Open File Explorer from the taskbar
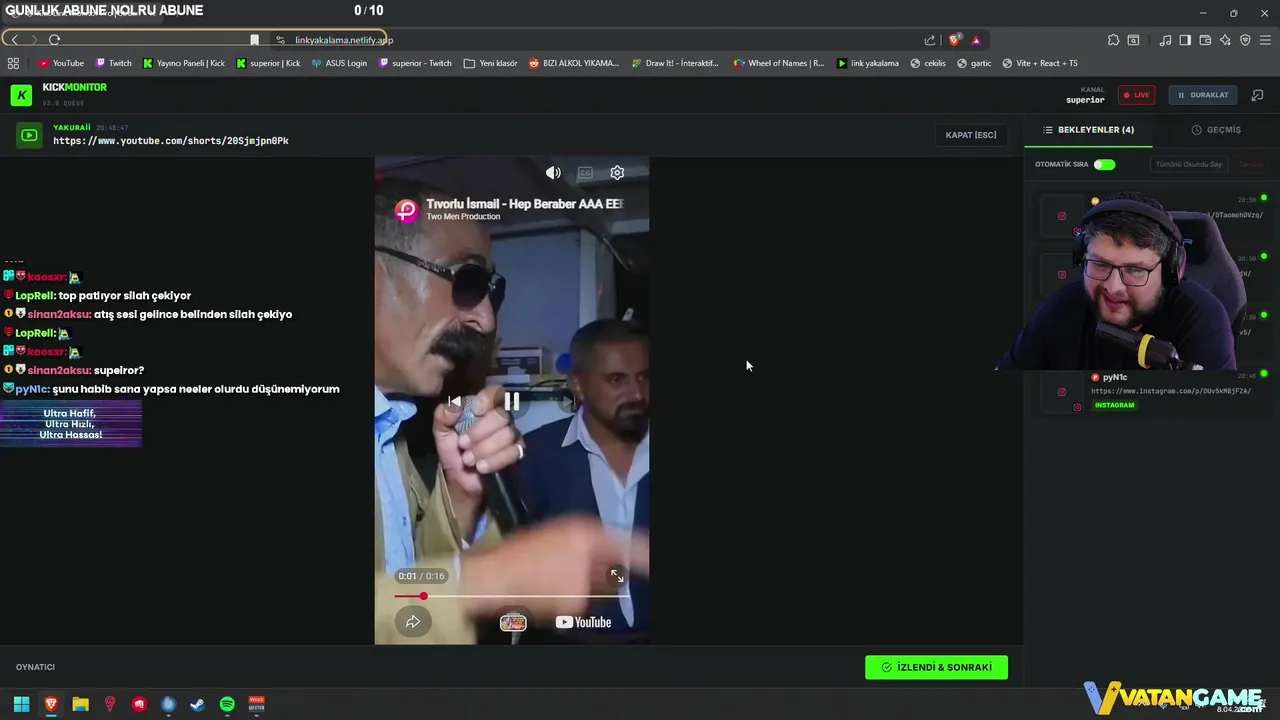Image resolution: width=1280 pixels, height=720 pixels. pos(80,704)
